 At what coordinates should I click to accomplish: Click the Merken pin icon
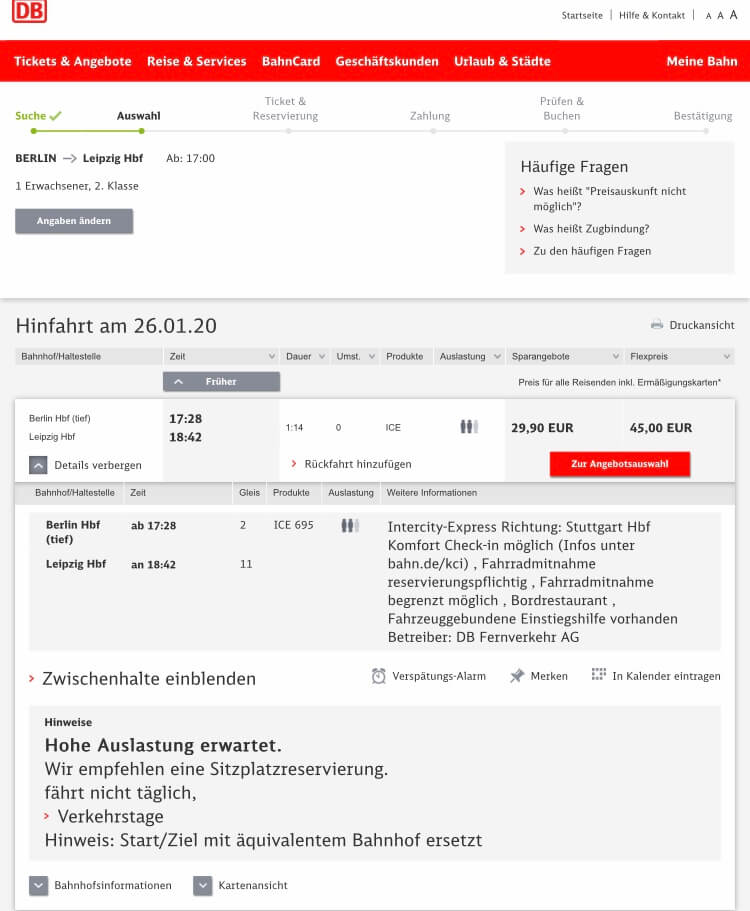tap(517, 676)
